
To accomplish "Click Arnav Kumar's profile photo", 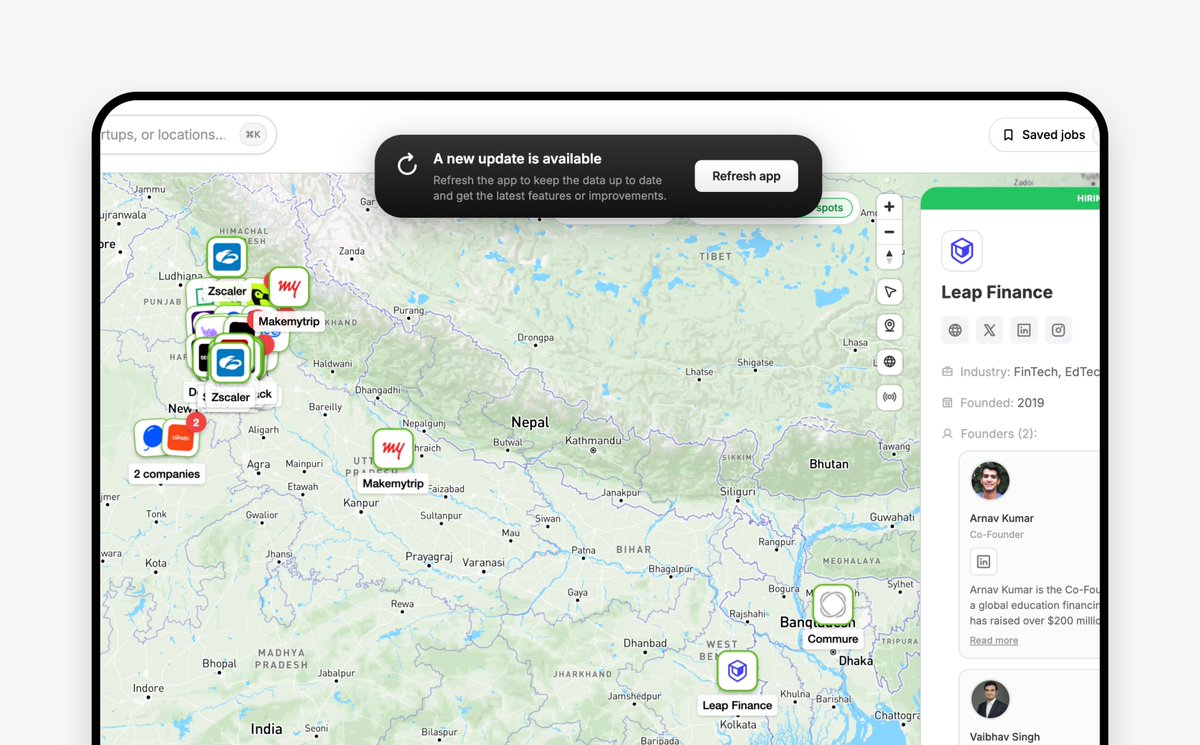I will coord(990,481).
